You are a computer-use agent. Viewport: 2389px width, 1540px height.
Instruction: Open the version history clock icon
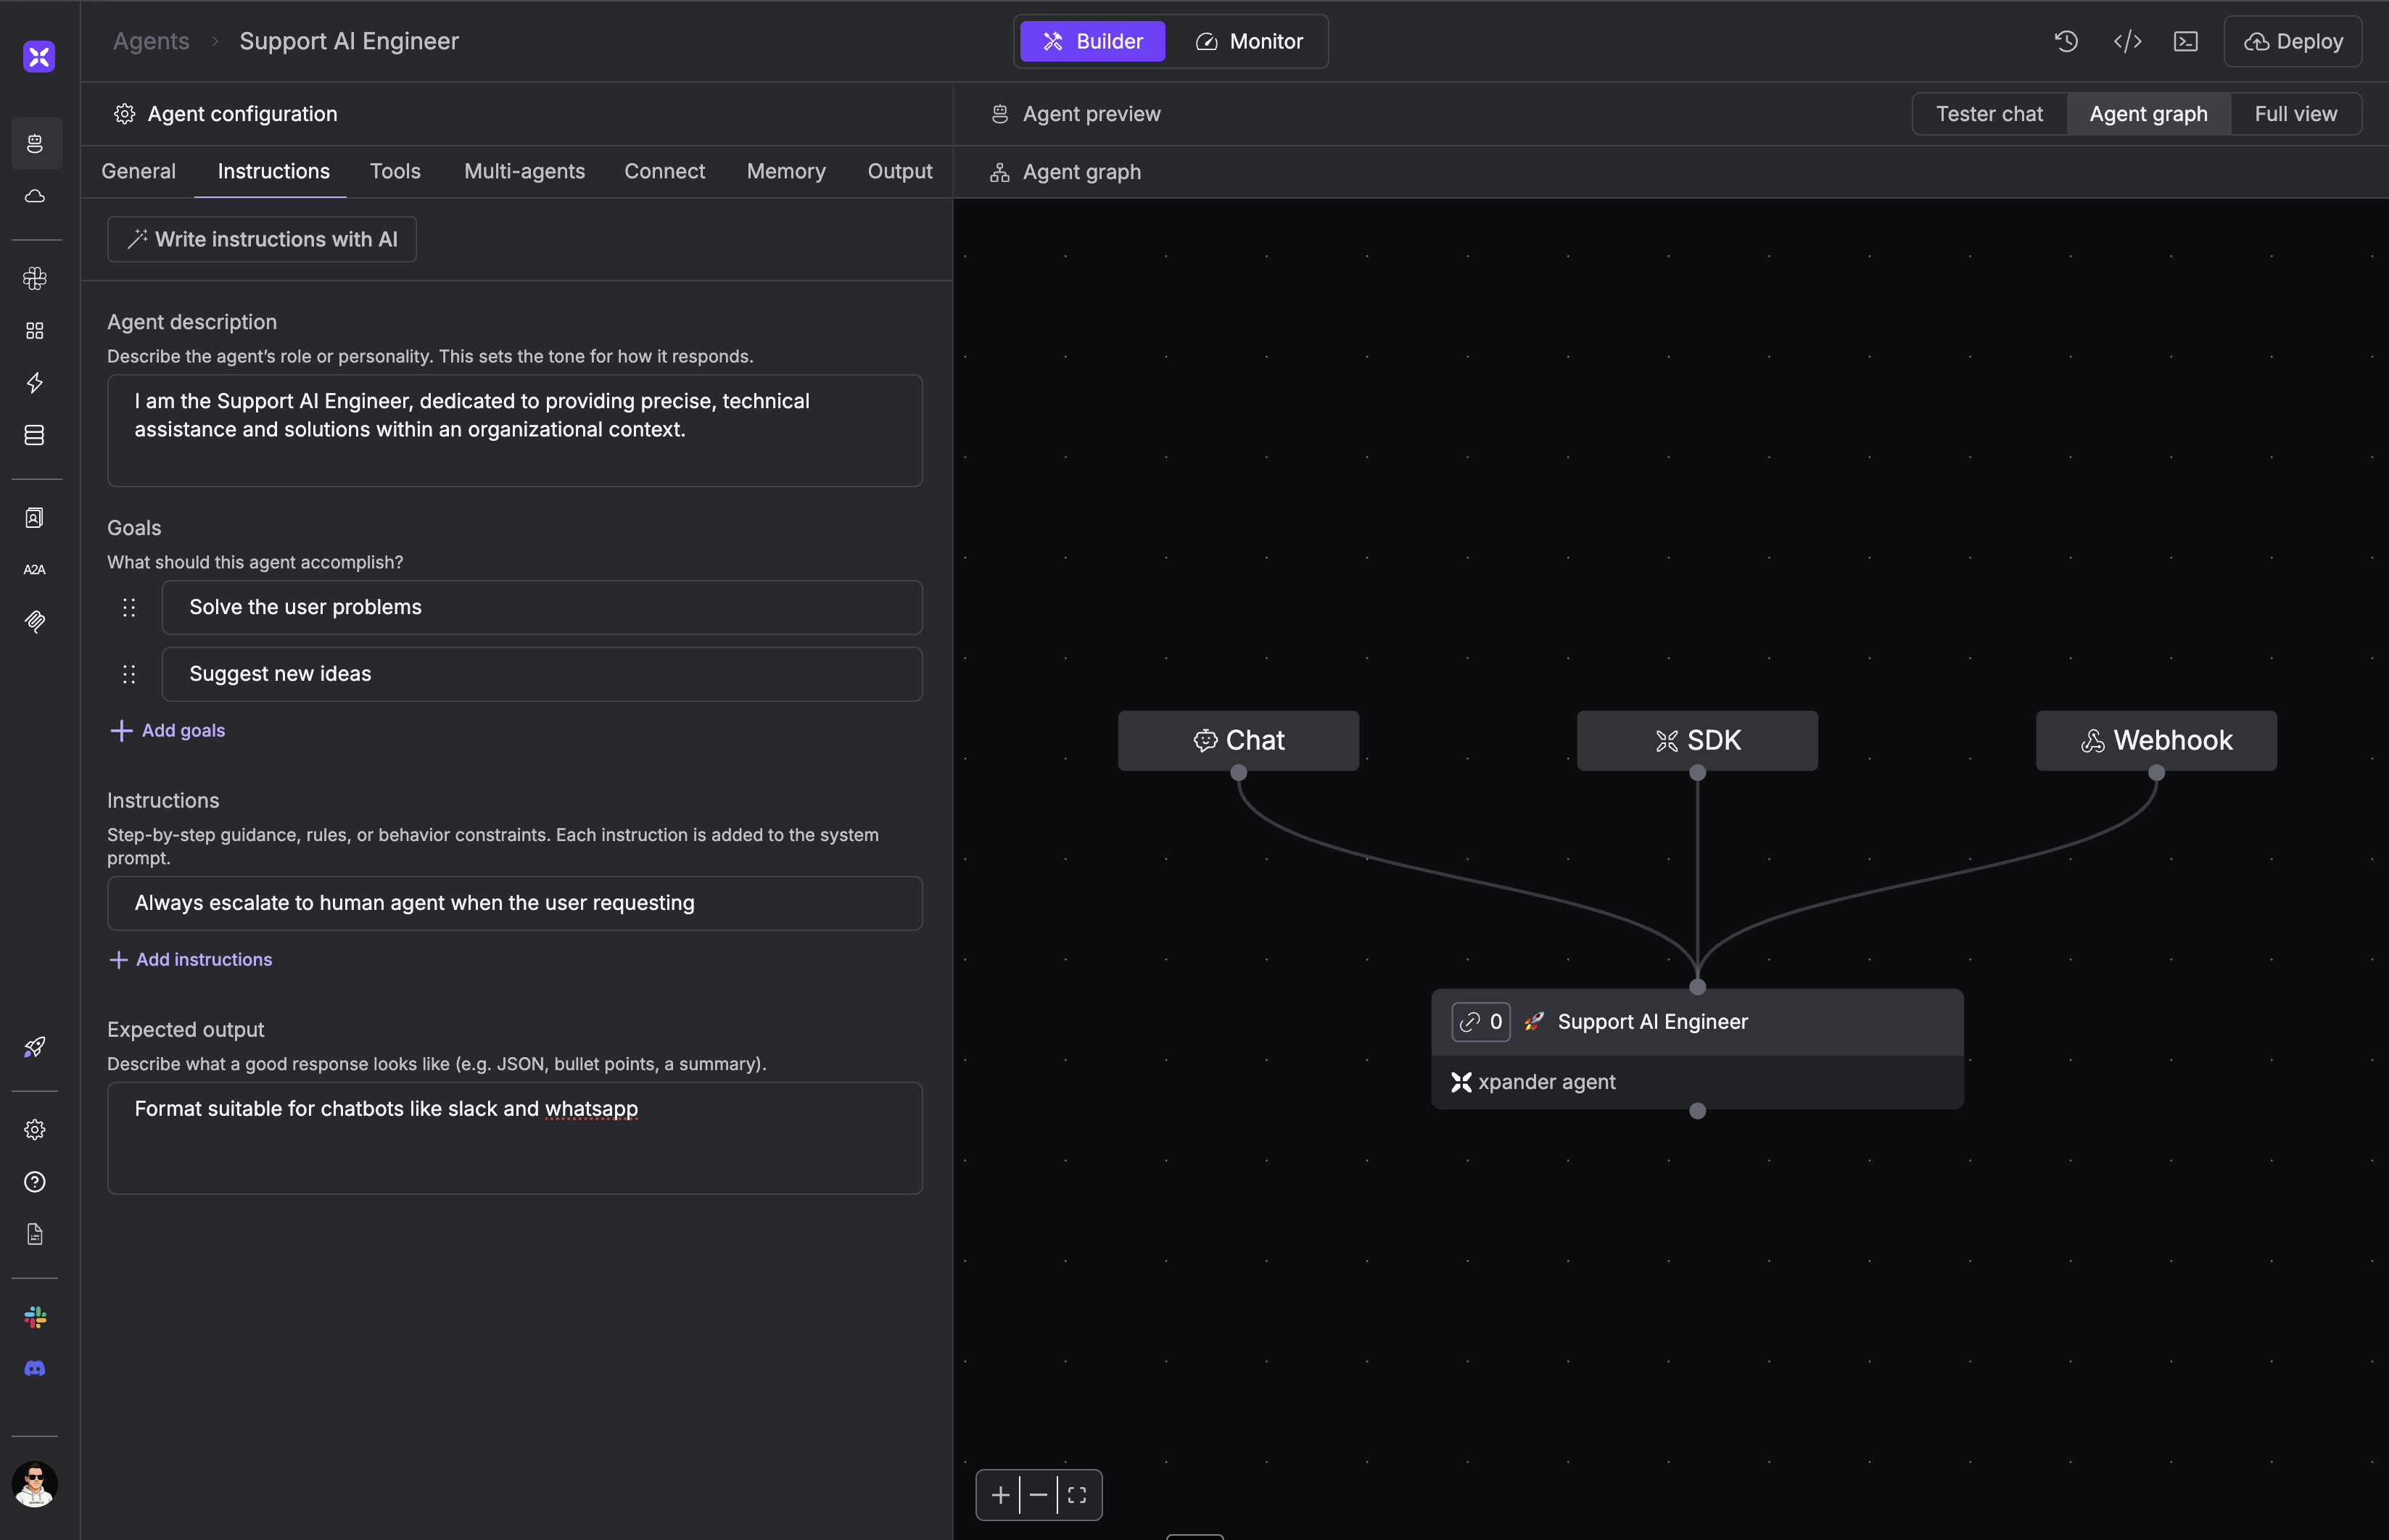2066,41
